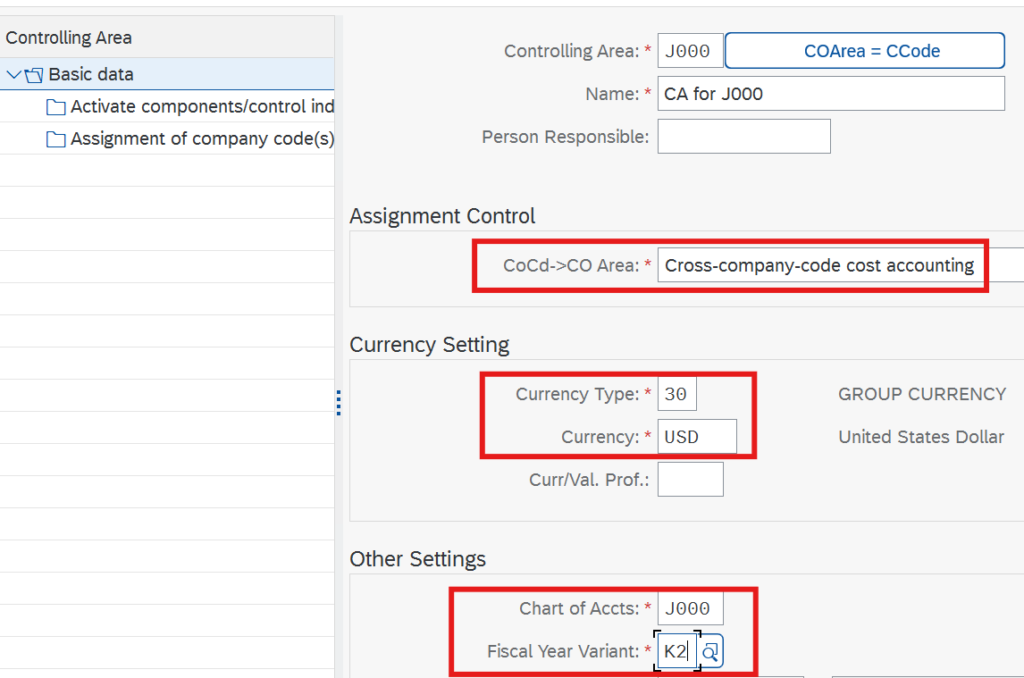
Task: Open the Activate components/control indicators node label
Action: click(202, 107)
